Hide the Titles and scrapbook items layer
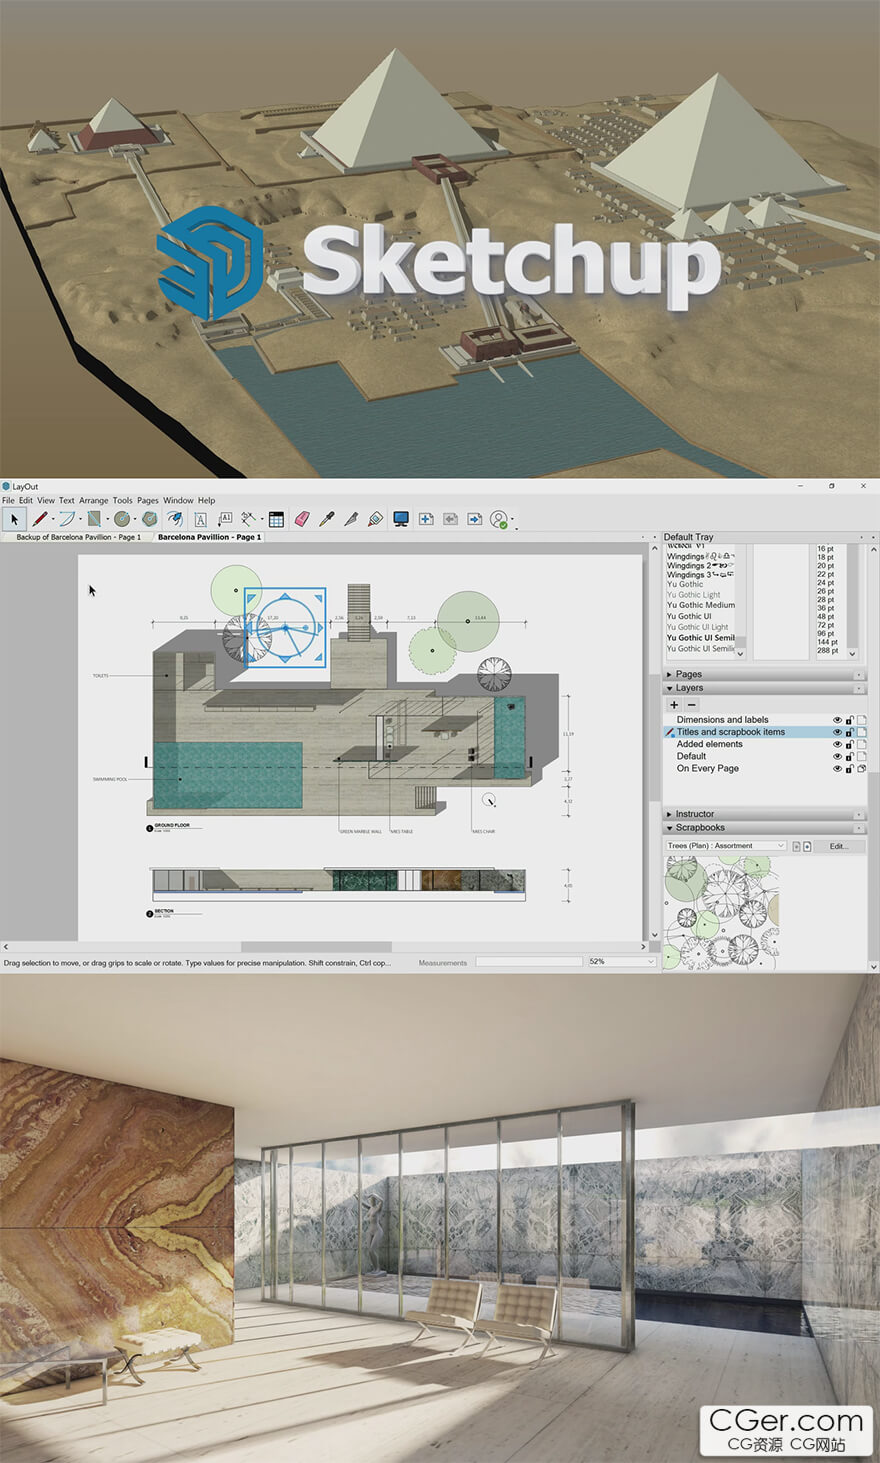The height and width of the screenshot is (1463, 880). pos(838,732)
